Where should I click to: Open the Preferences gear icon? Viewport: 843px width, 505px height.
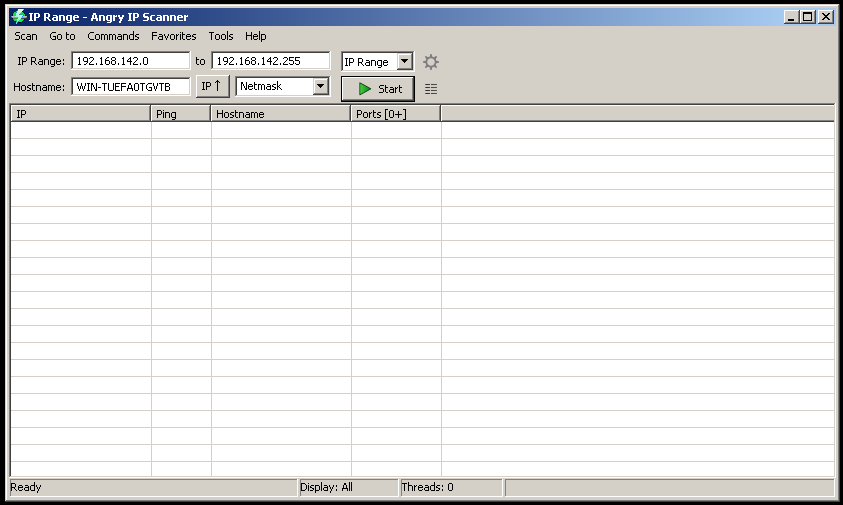pyautogui.click(x=431, y=61)
